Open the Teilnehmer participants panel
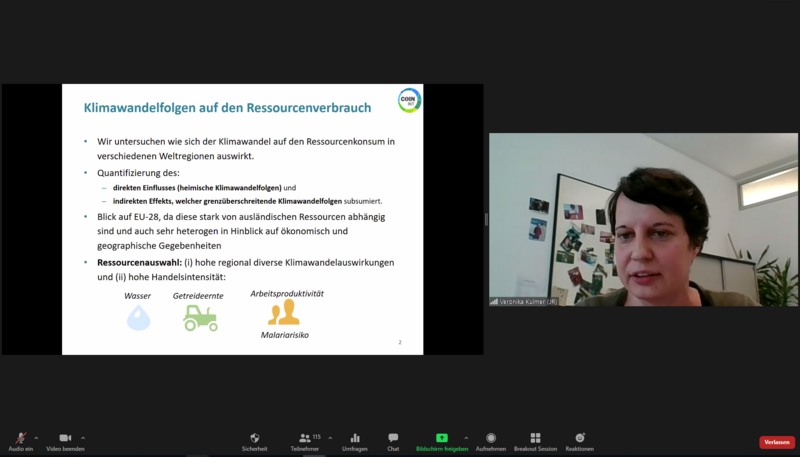800x457 pixels. point(304,440)
